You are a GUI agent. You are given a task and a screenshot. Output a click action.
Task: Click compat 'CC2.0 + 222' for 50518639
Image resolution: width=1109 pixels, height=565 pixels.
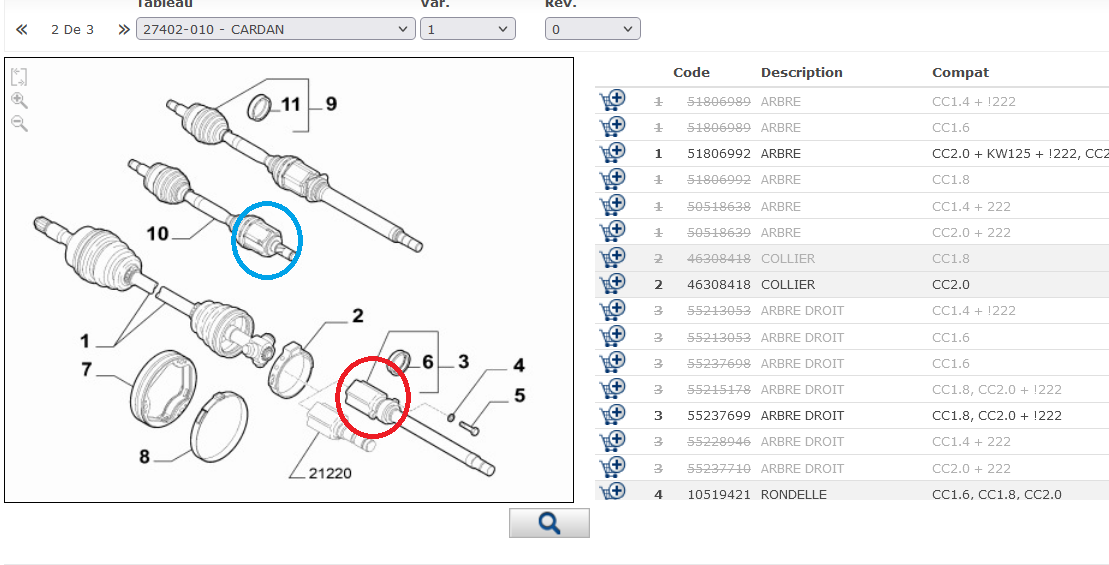pyautogui.click(x=971, y=233)
